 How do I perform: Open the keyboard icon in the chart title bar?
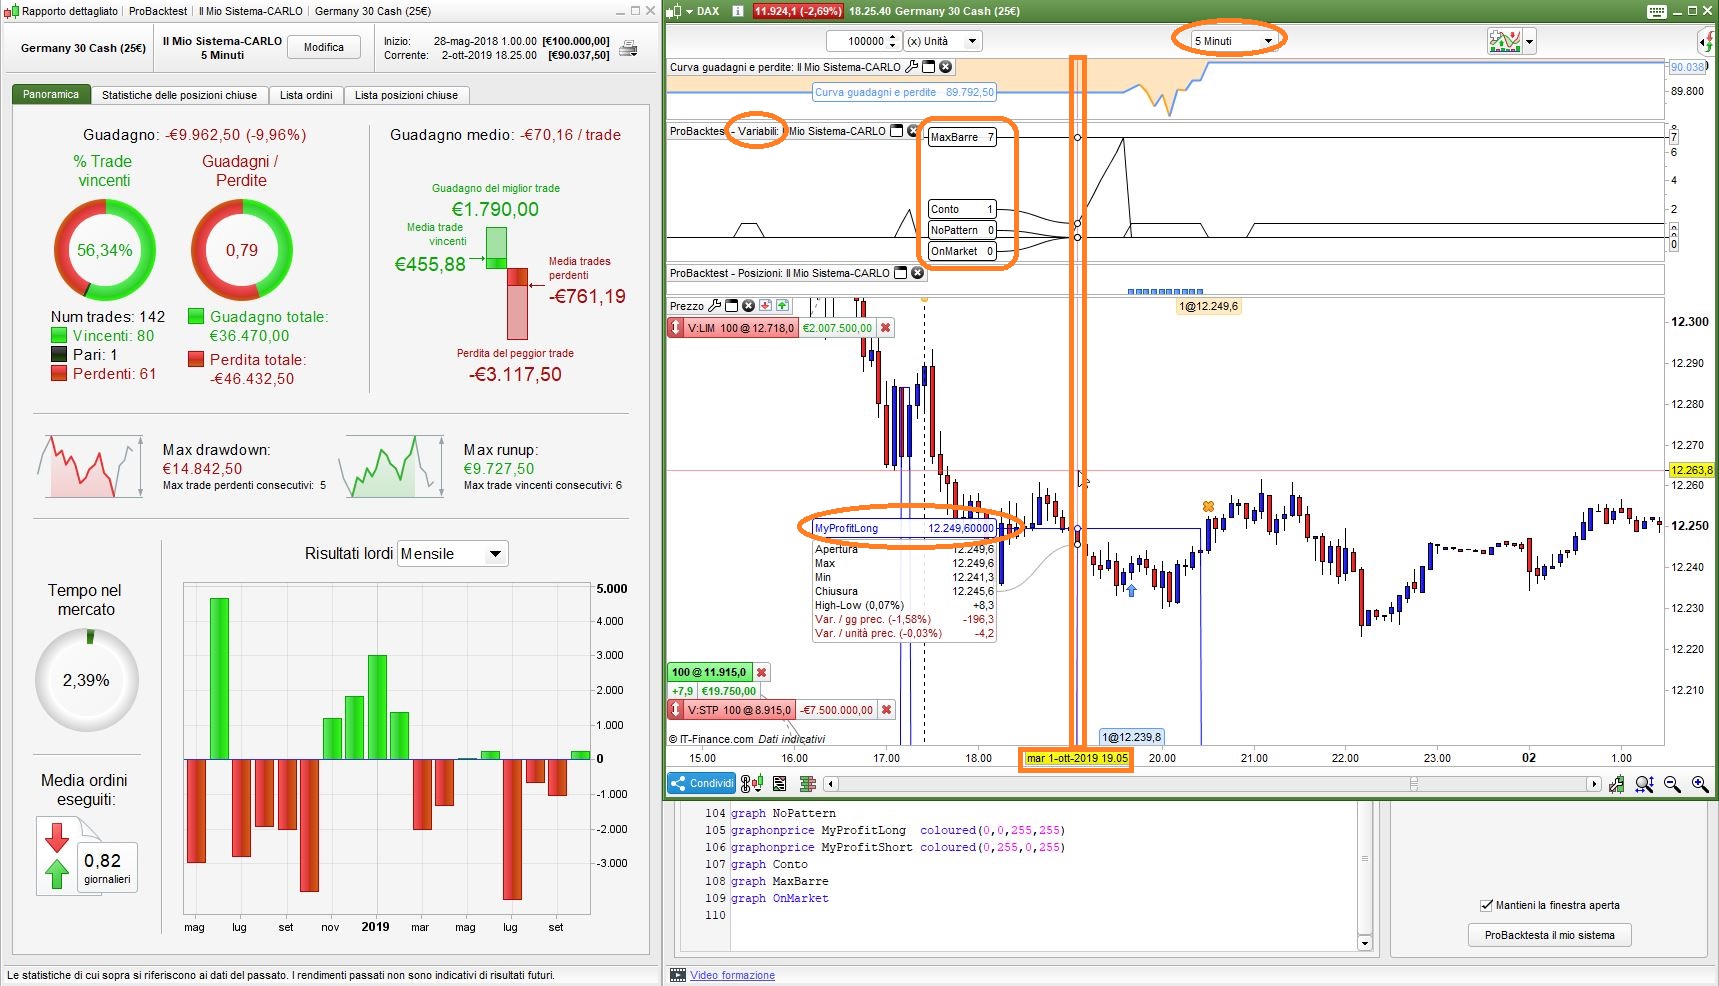(1657, 11)
